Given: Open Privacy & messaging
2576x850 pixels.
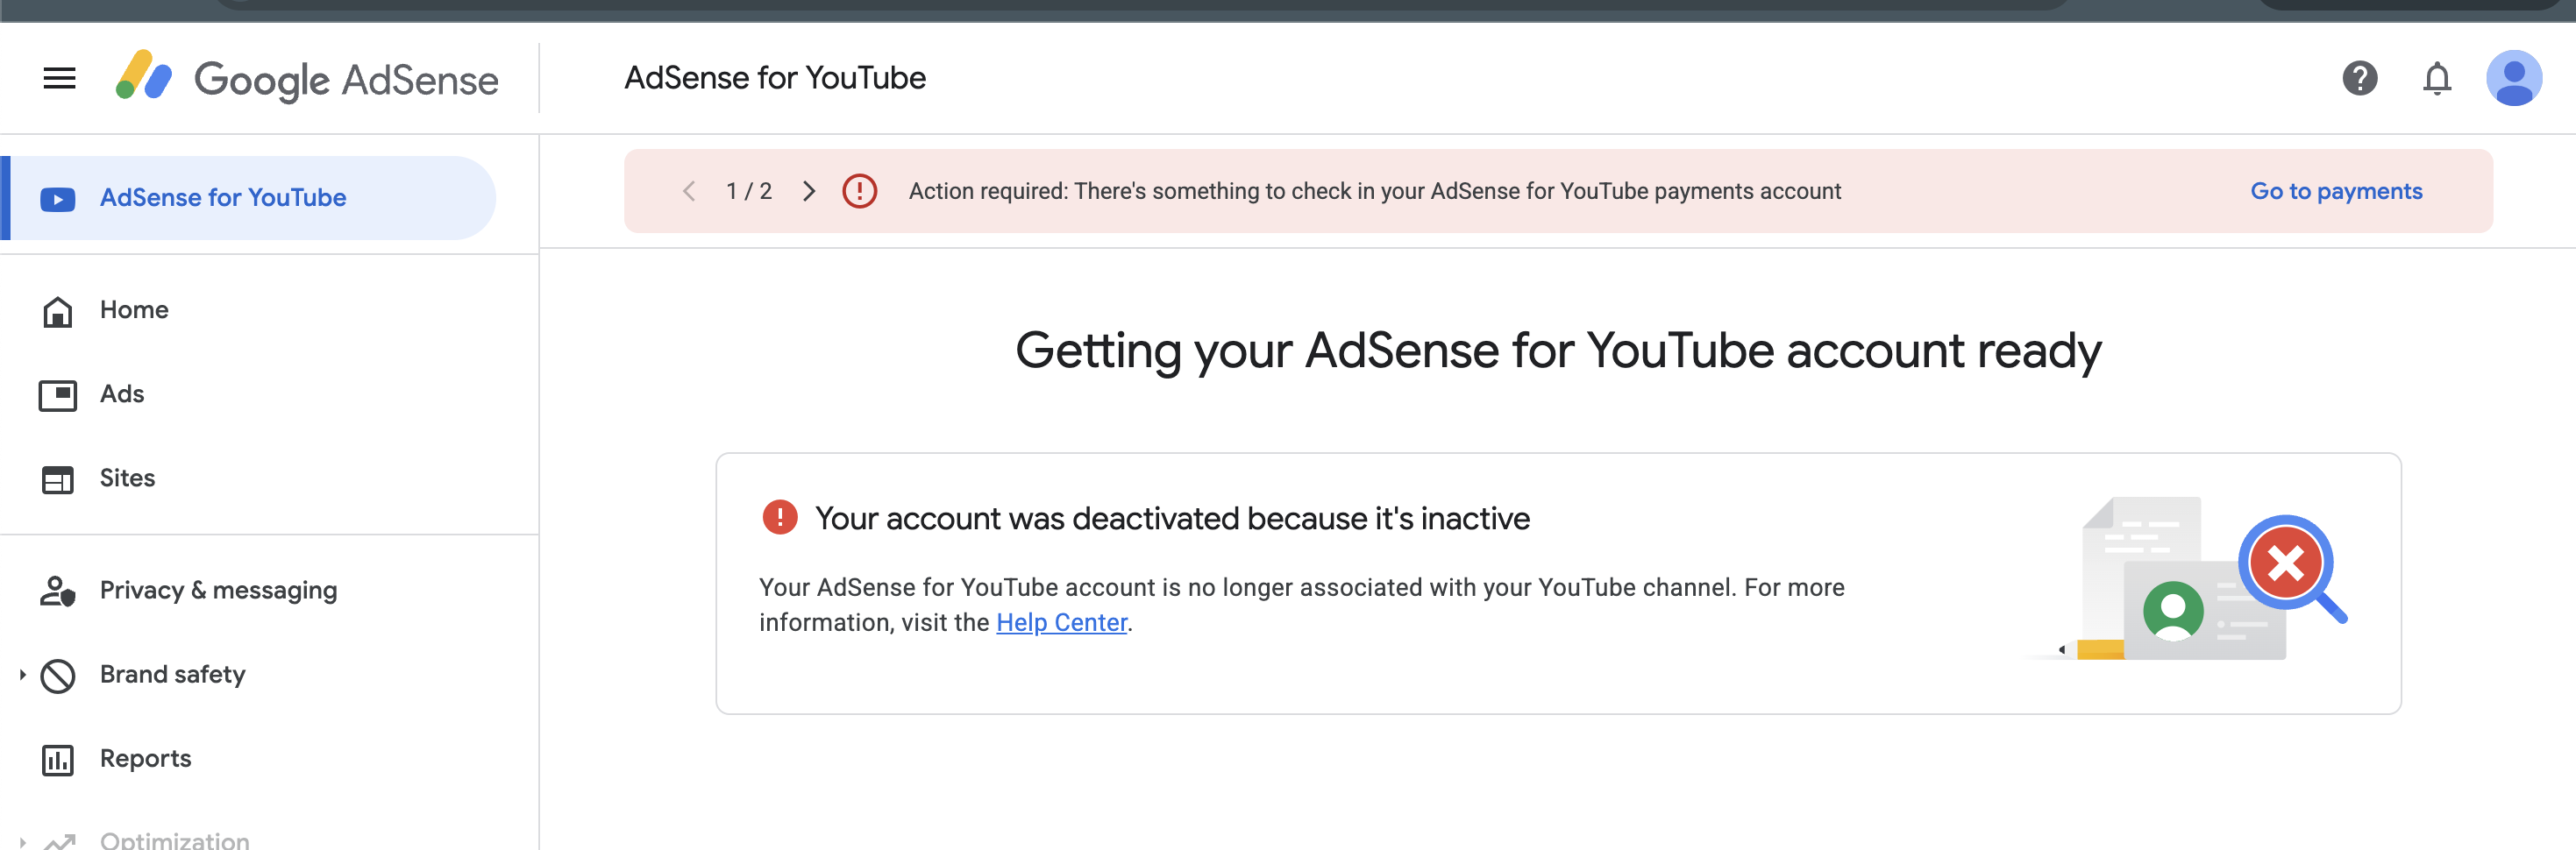Looking at the screenshot, I should [x=219, y=590].
